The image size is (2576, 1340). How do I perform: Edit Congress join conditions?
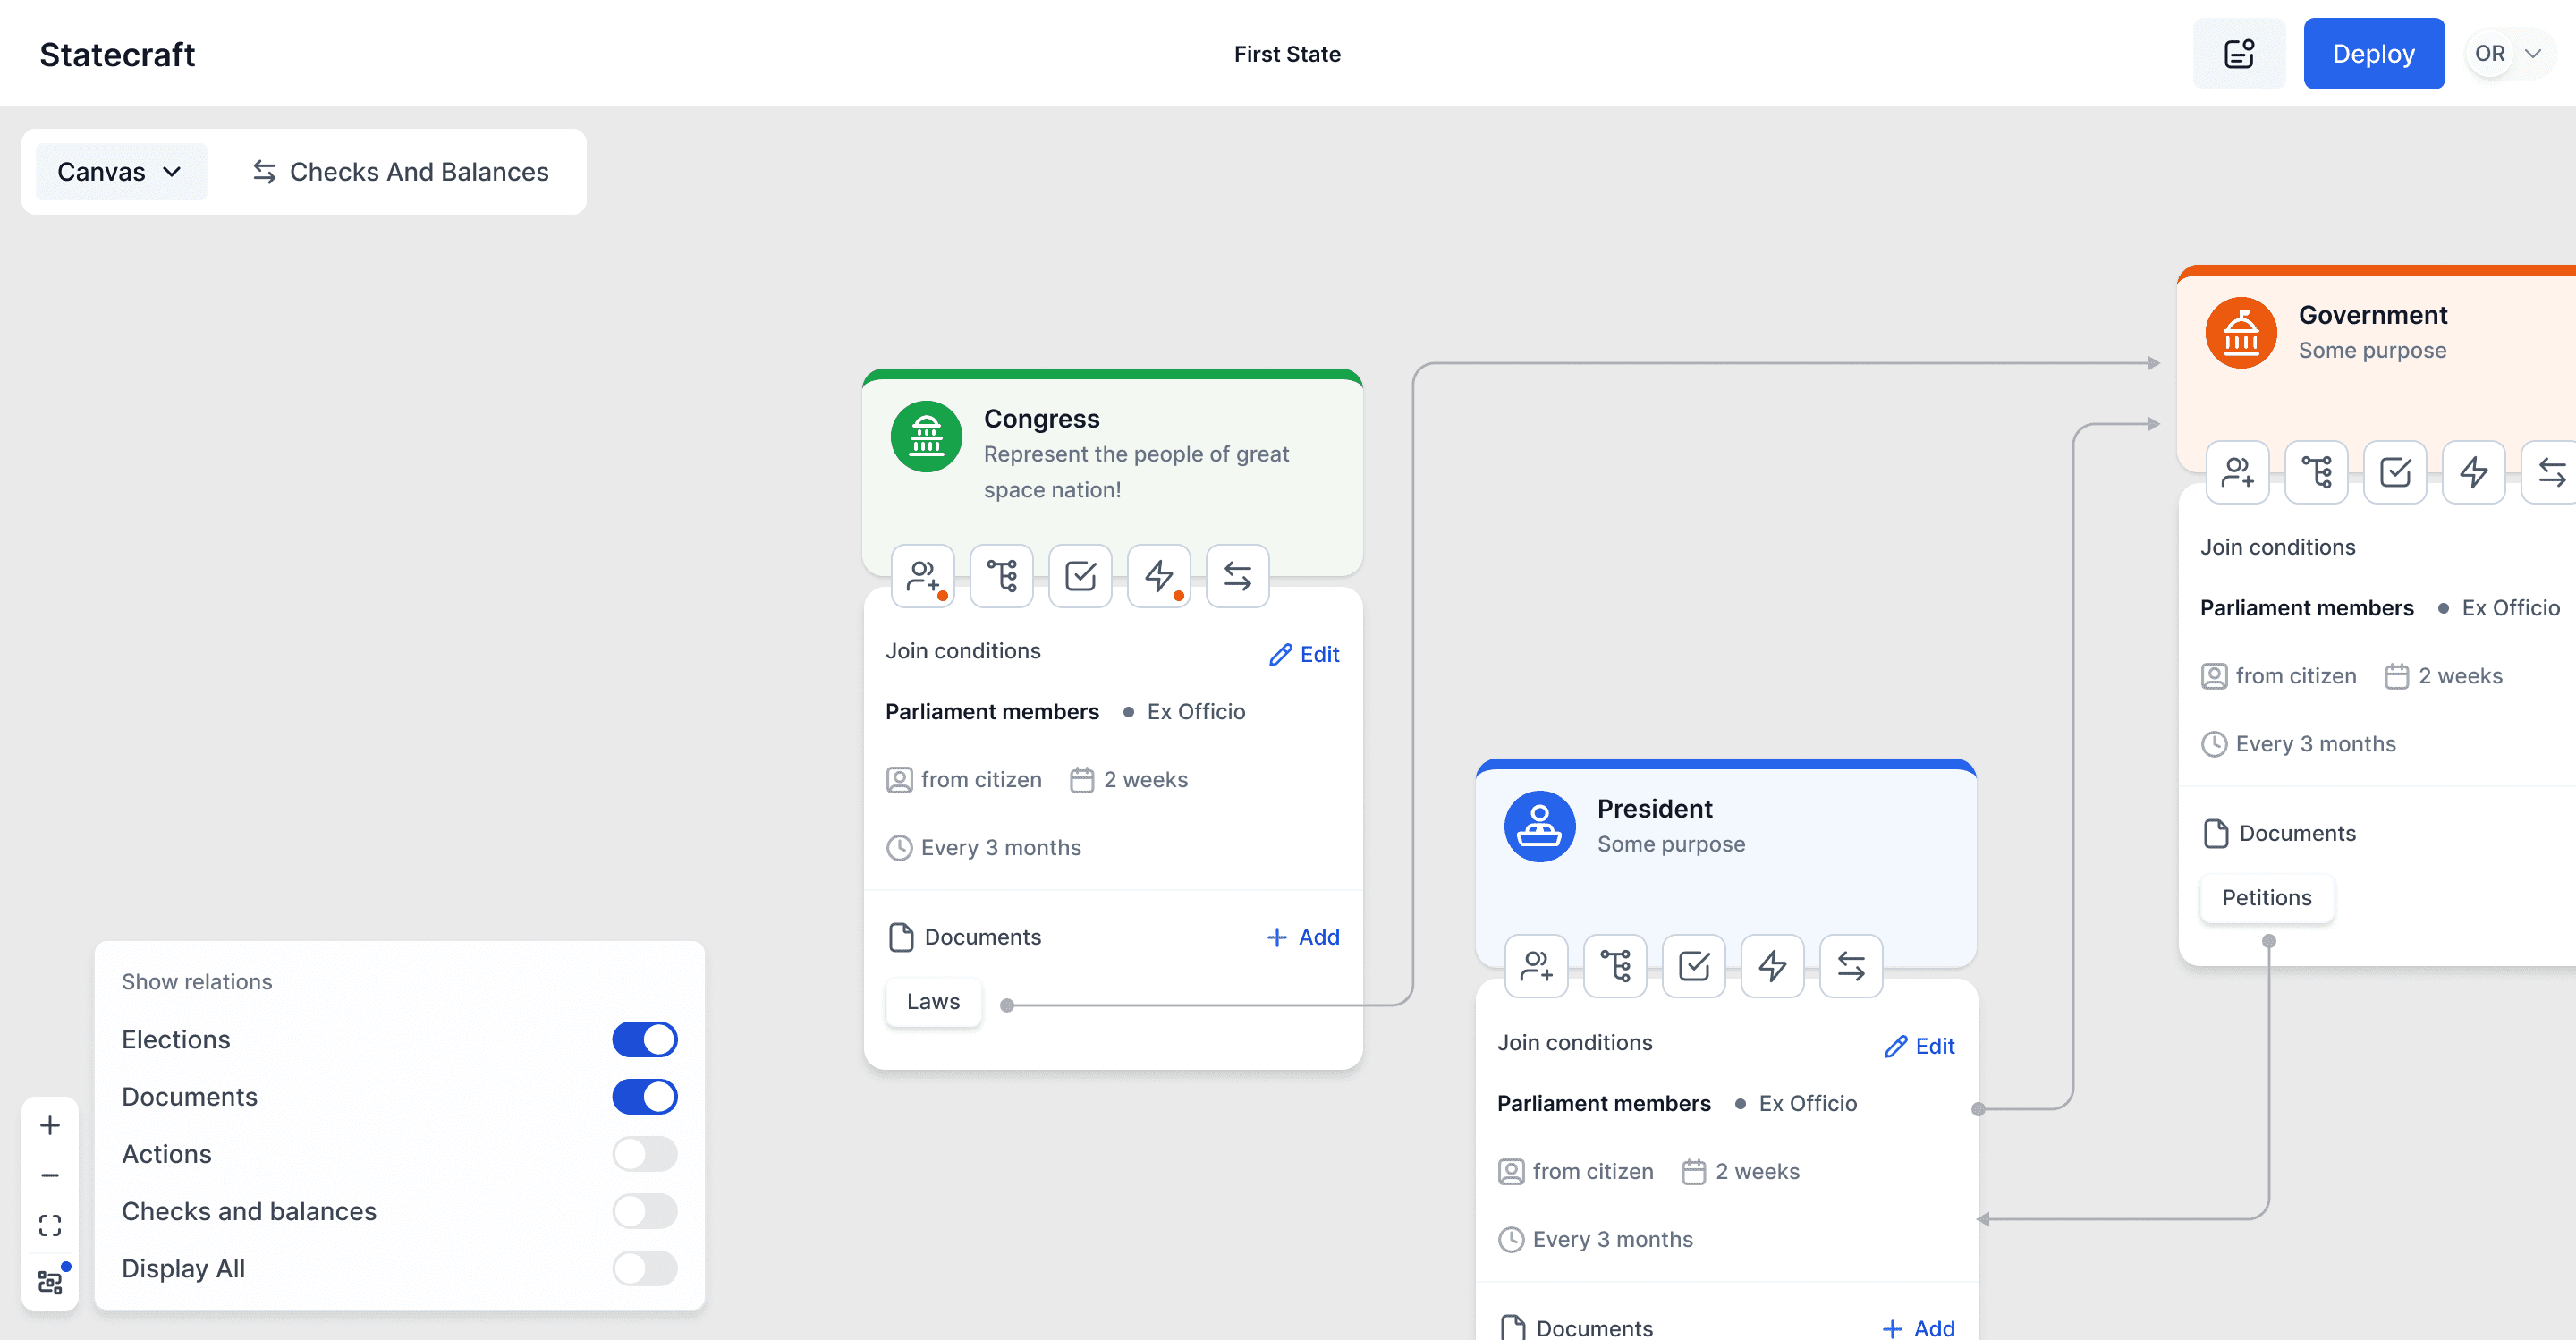(x=1304, y=654)
